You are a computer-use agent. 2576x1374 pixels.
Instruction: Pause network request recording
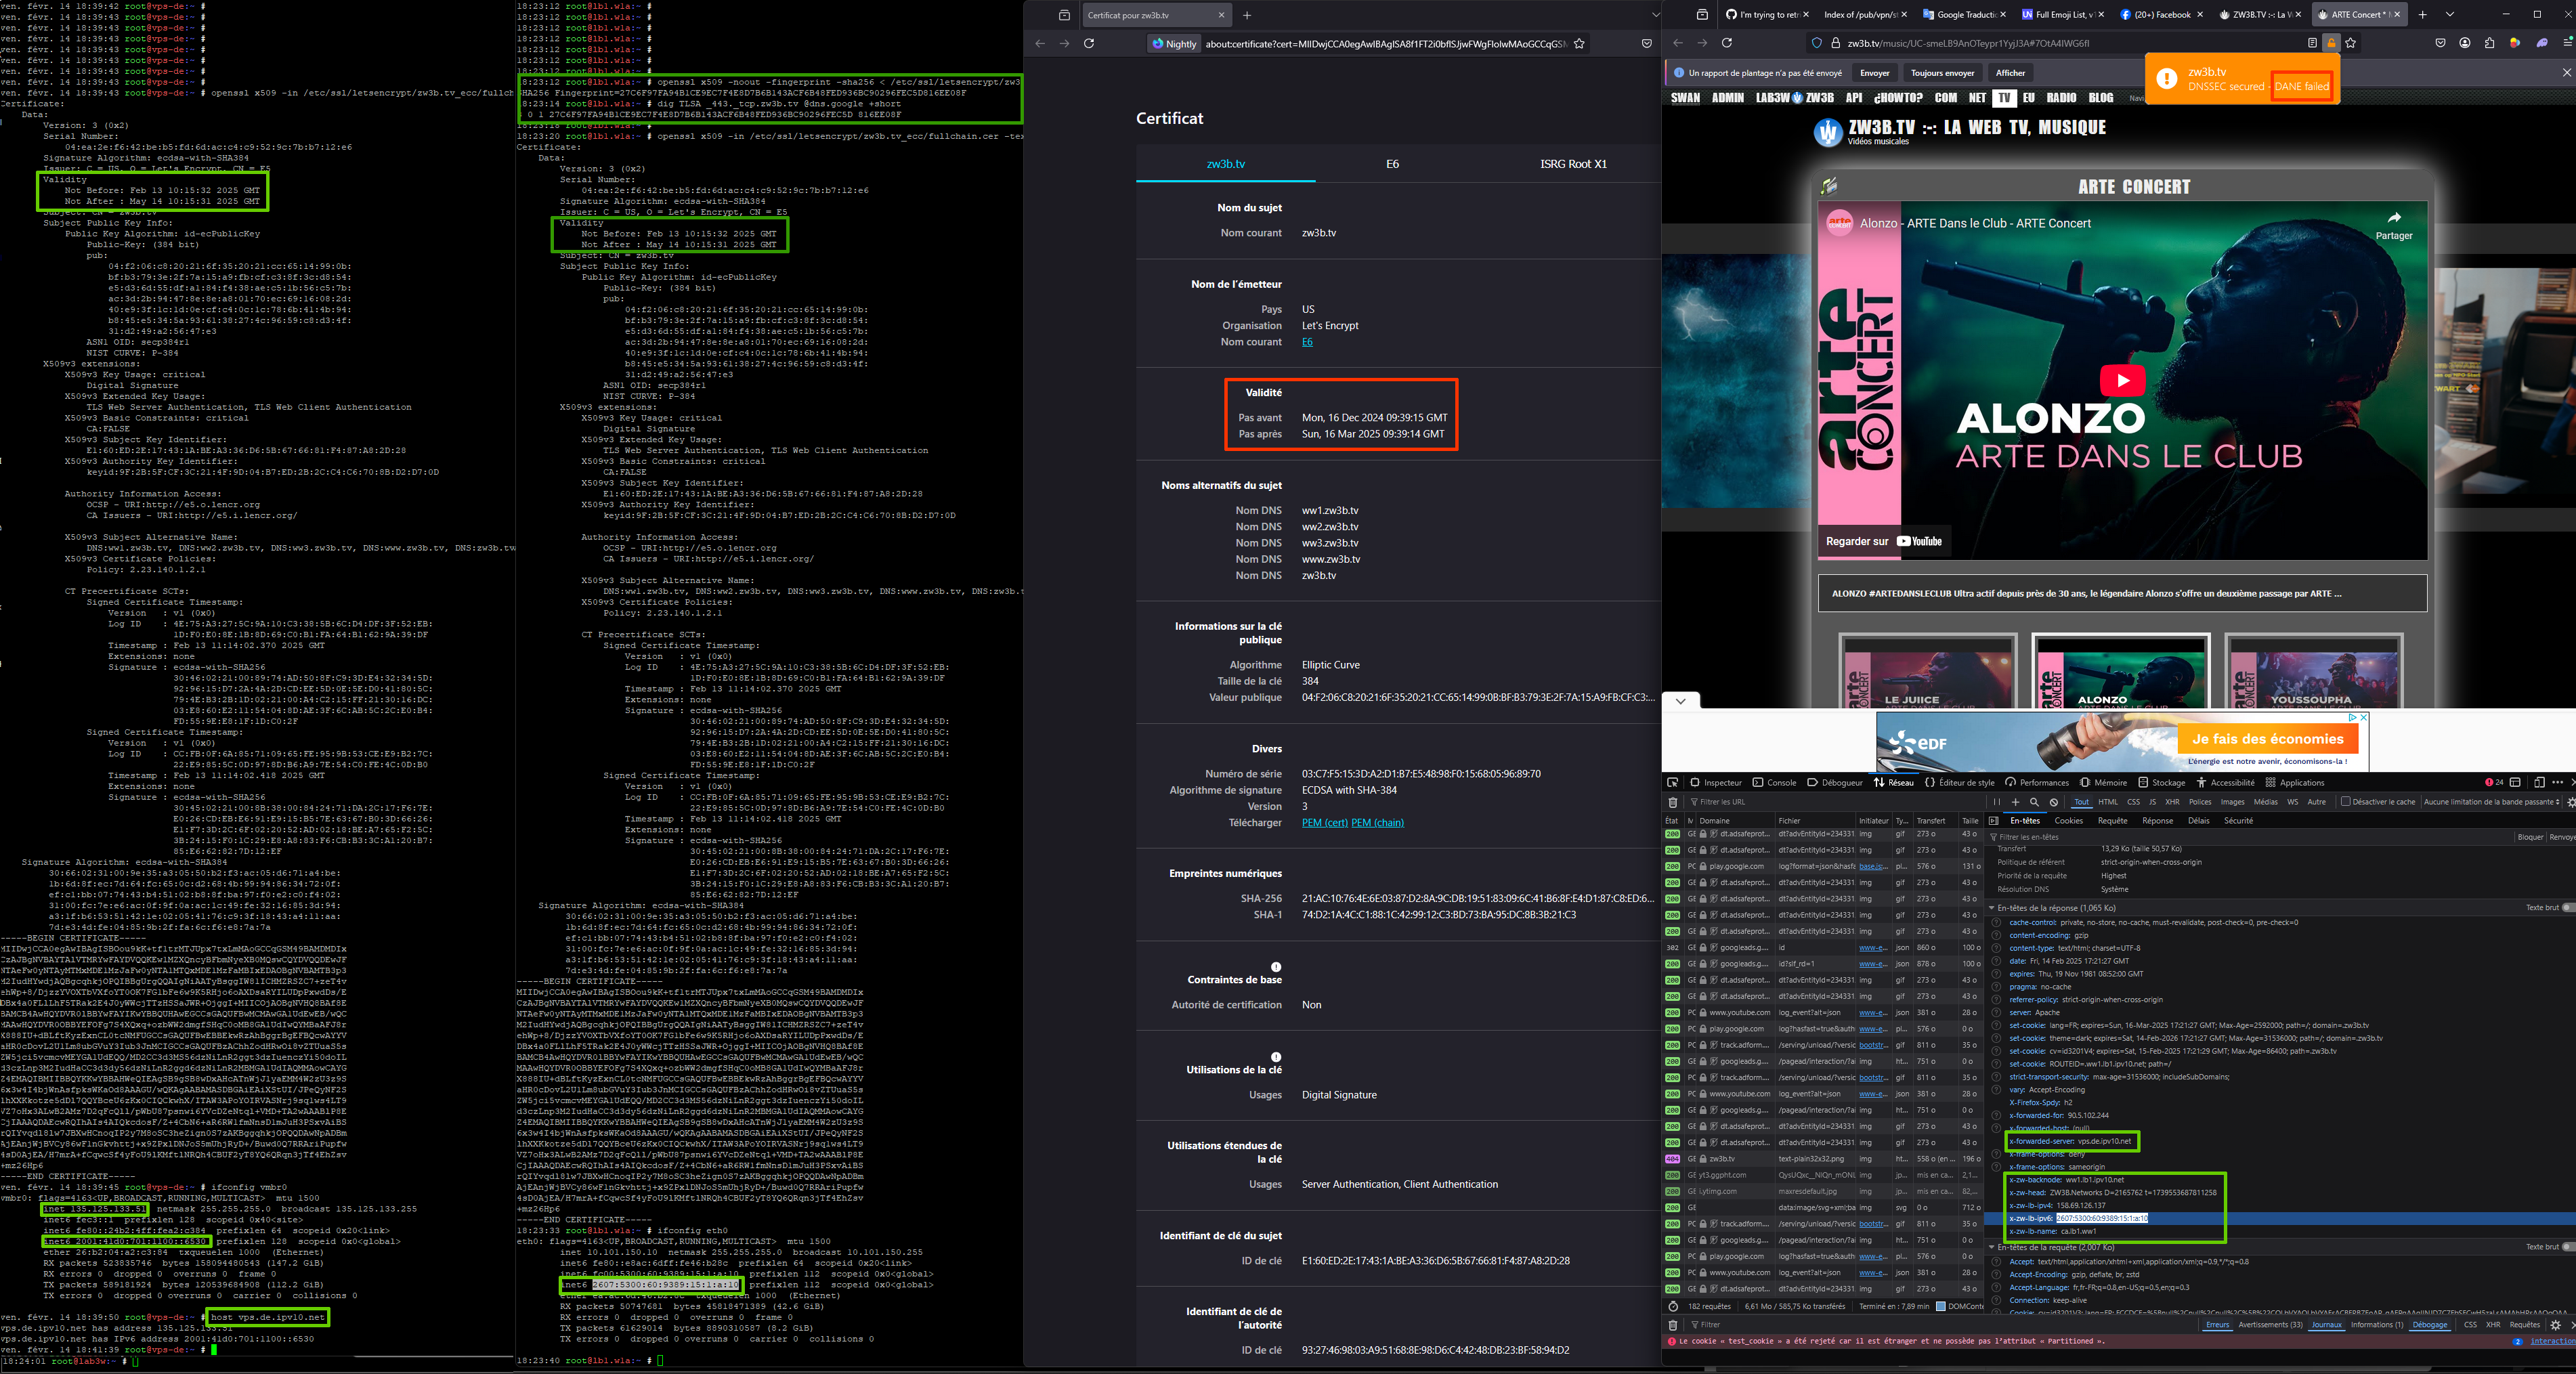coord(1996,802)
